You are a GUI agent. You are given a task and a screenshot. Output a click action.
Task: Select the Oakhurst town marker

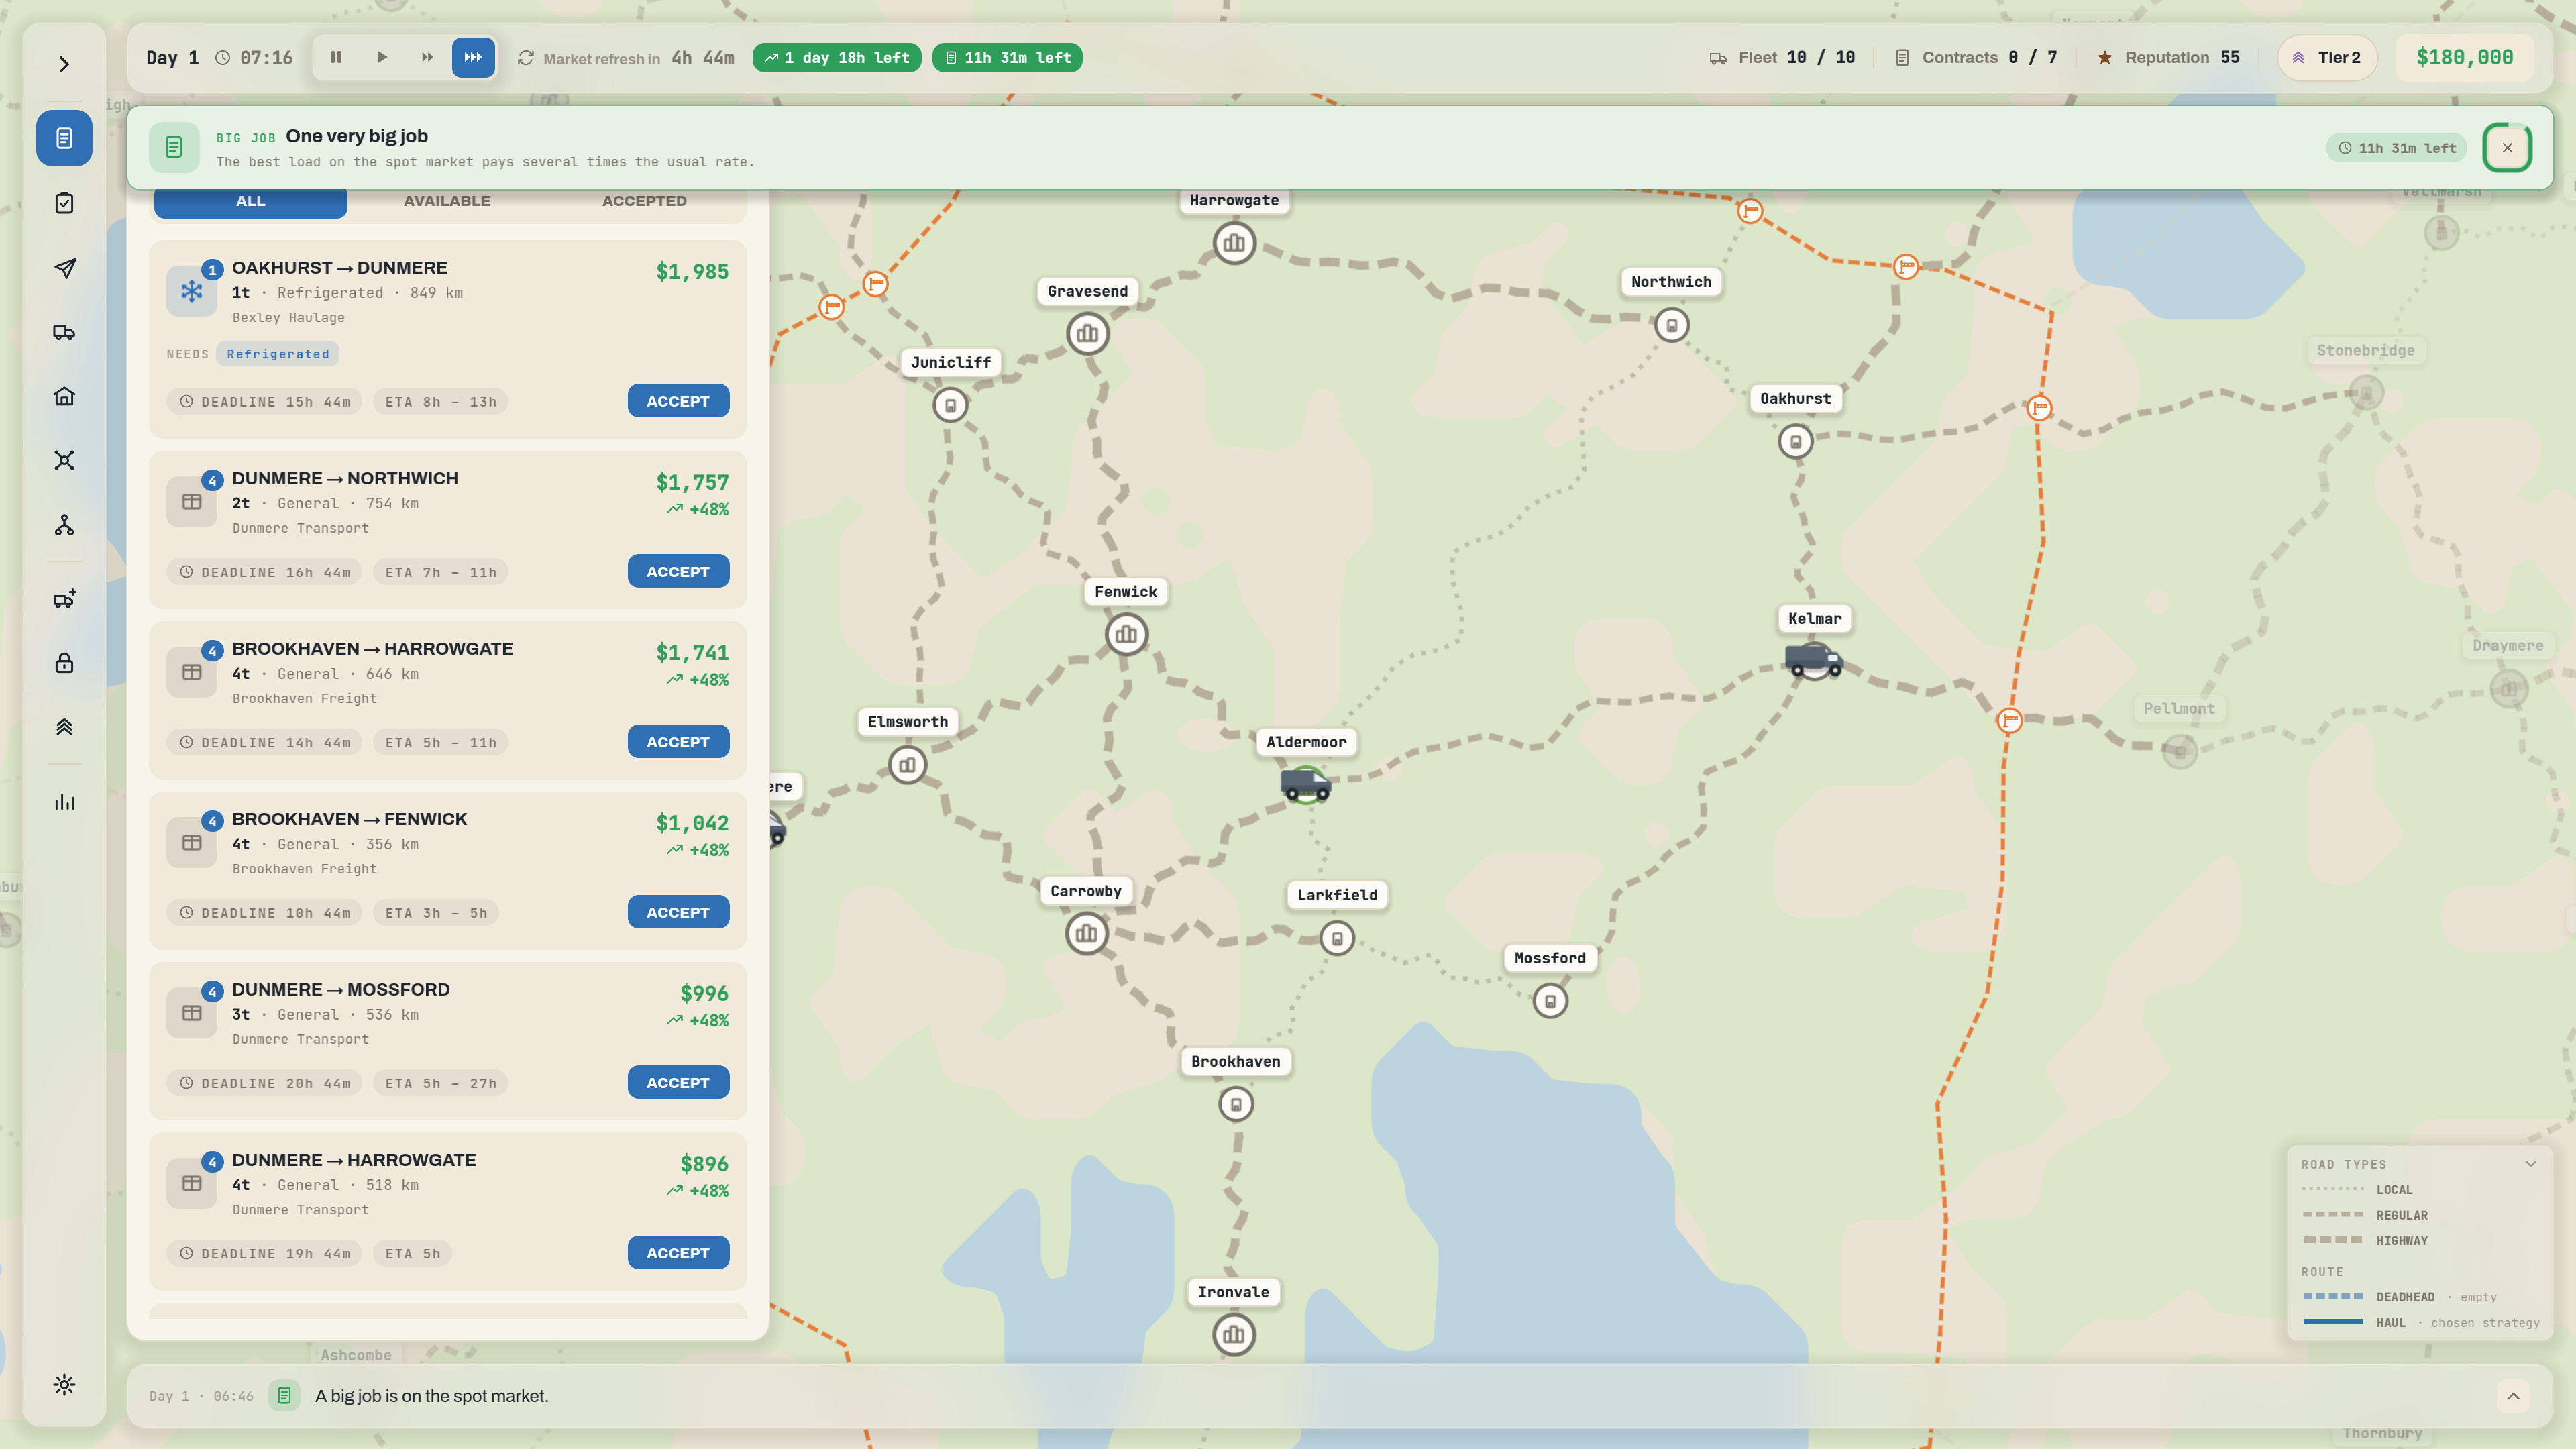point(1796,441)
